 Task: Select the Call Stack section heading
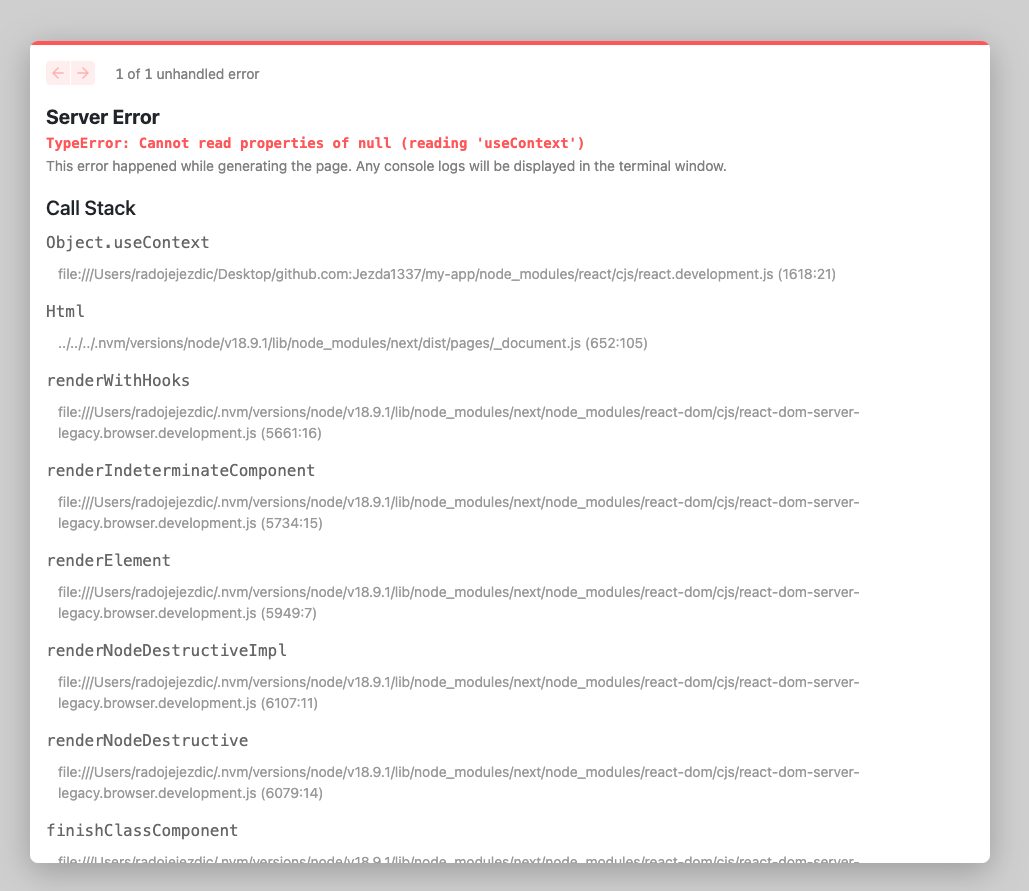tap(89, 208)
